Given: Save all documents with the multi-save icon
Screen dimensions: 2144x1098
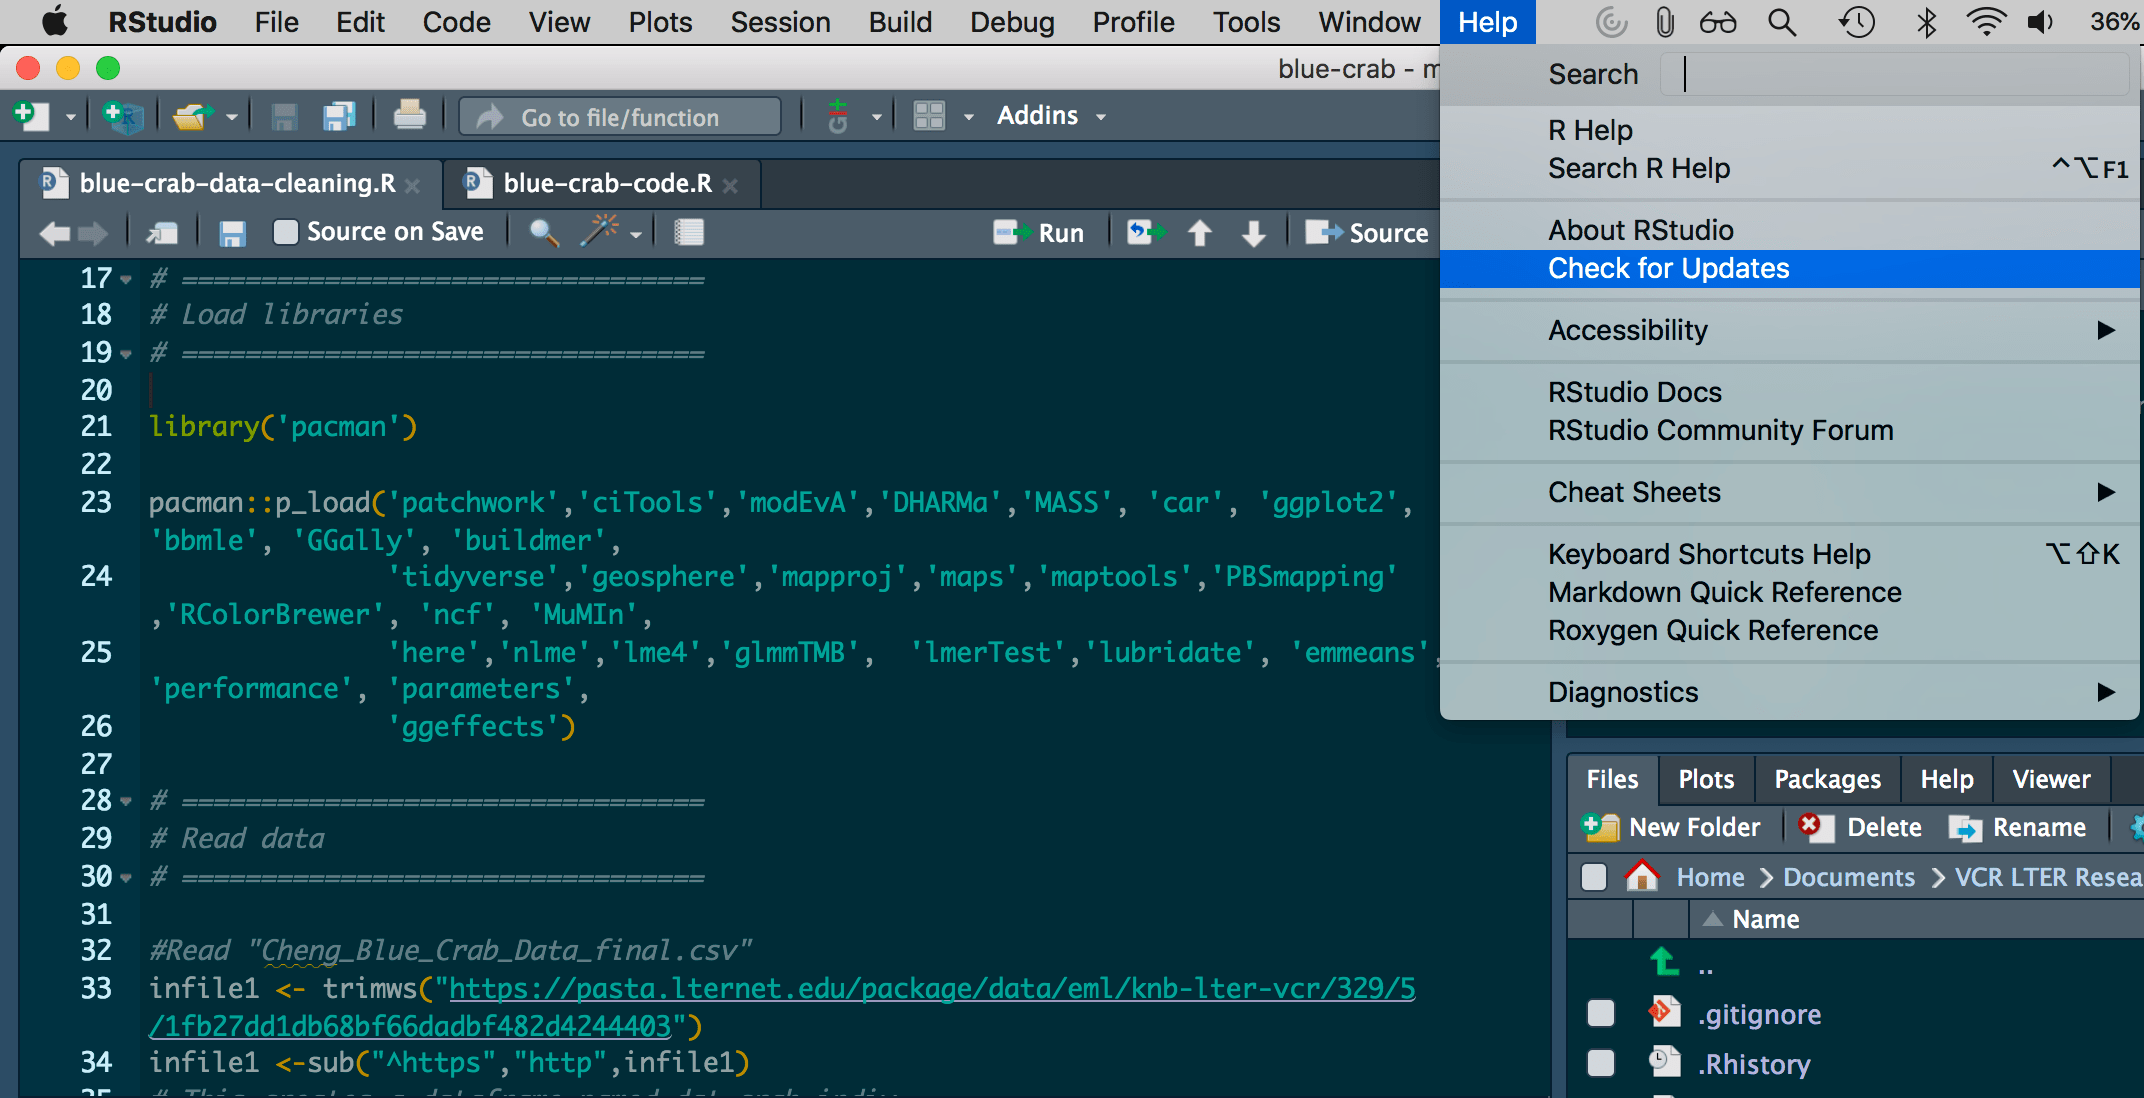Looking at the screenshot, I should 340,115.
